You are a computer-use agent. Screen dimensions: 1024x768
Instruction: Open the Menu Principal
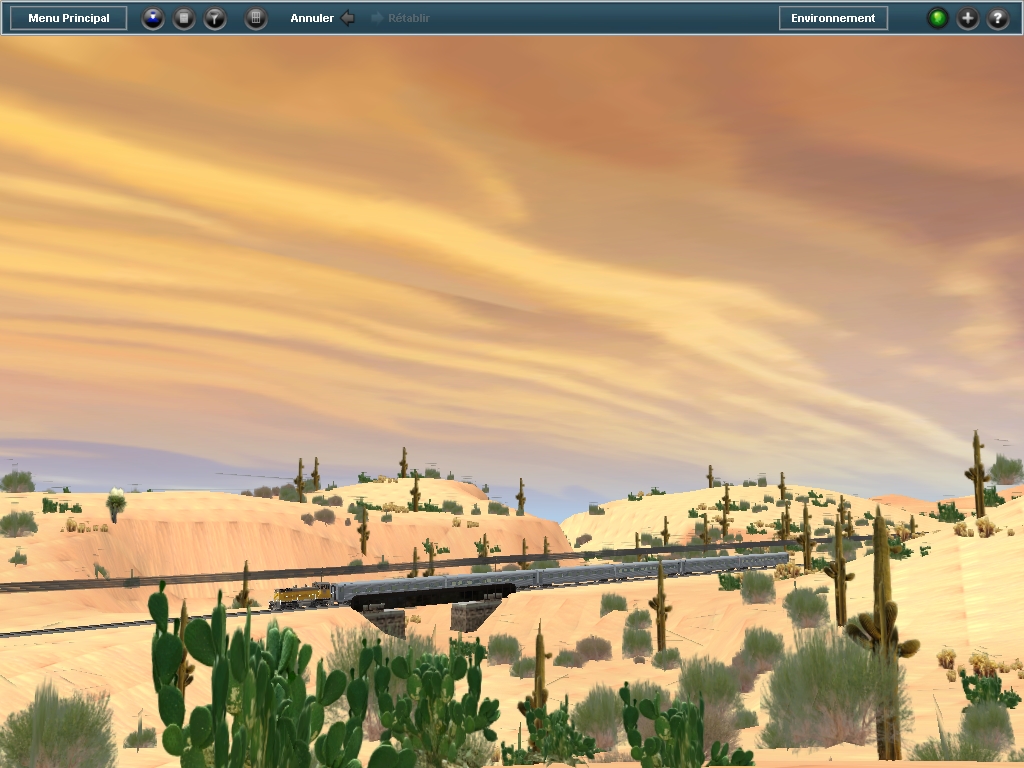tap(69, 18)
